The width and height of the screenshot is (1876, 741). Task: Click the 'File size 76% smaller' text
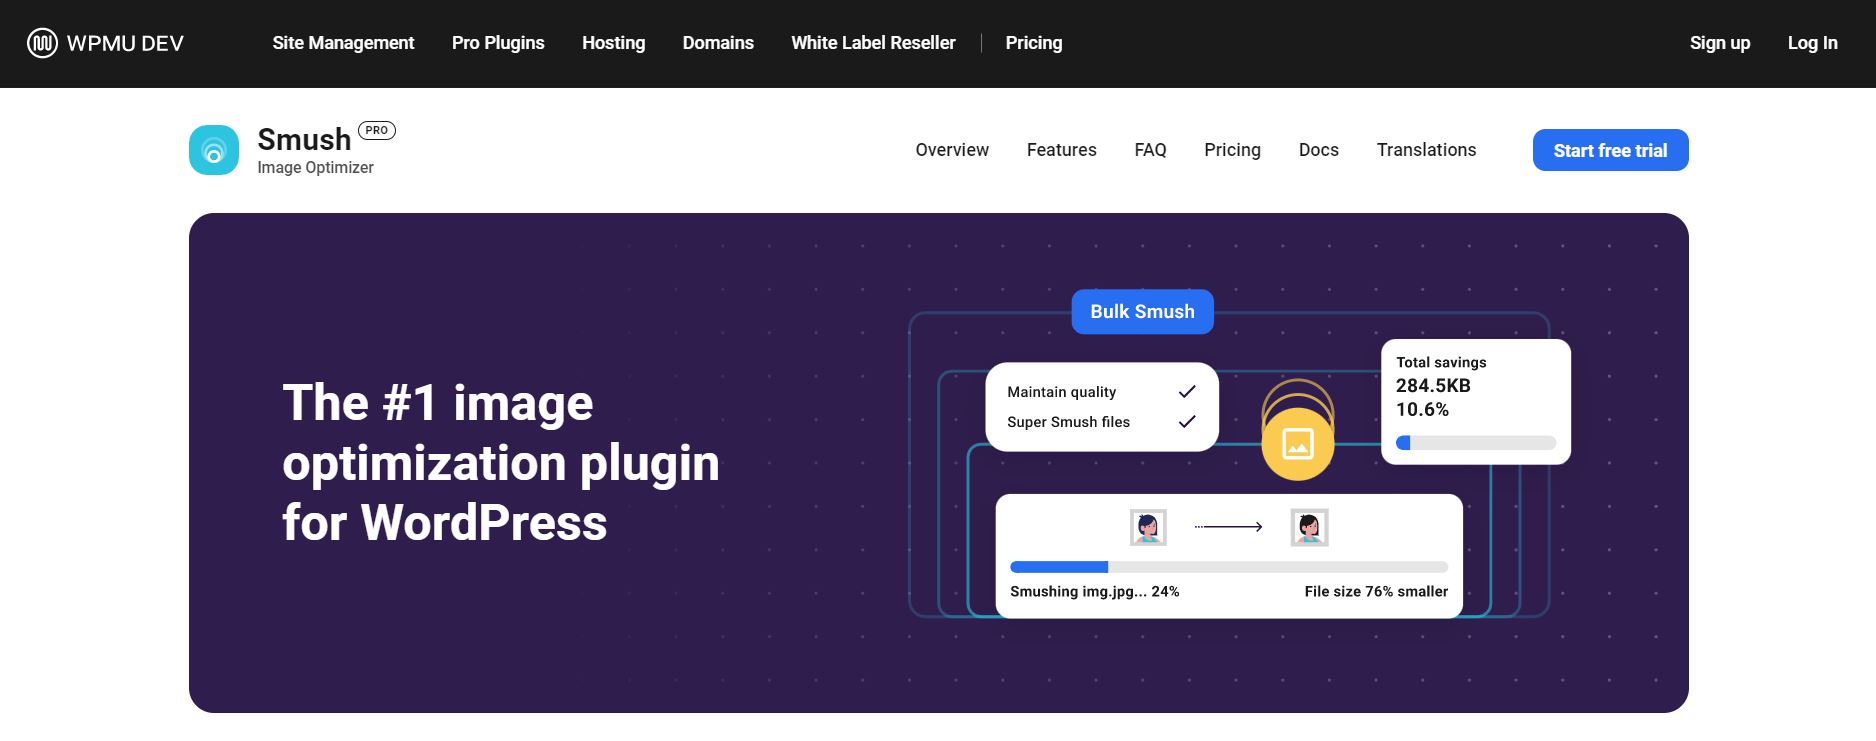click(x=1376, y=592)
